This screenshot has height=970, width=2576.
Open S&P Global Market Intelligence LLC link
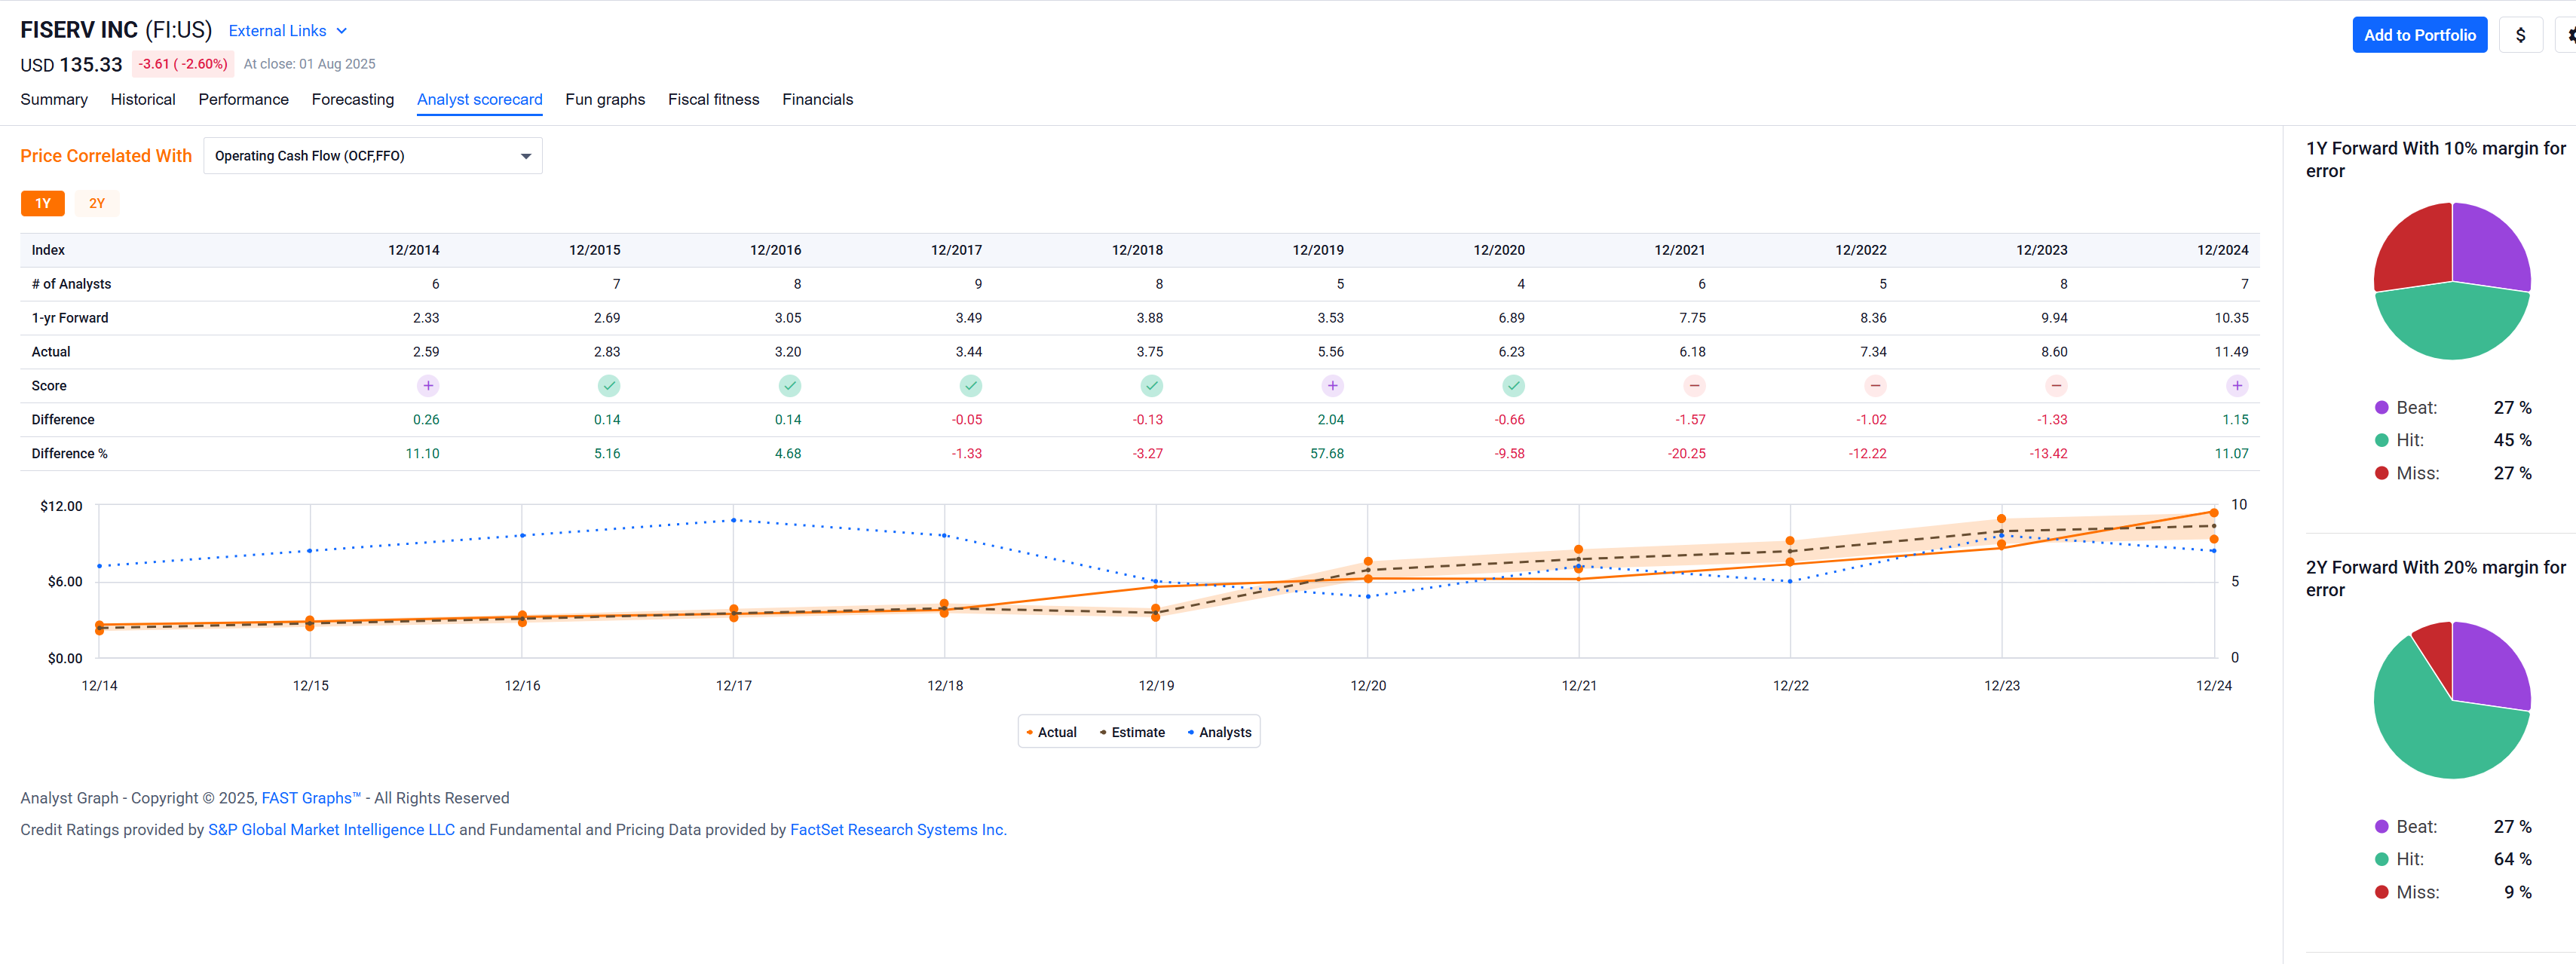[331, 831]
